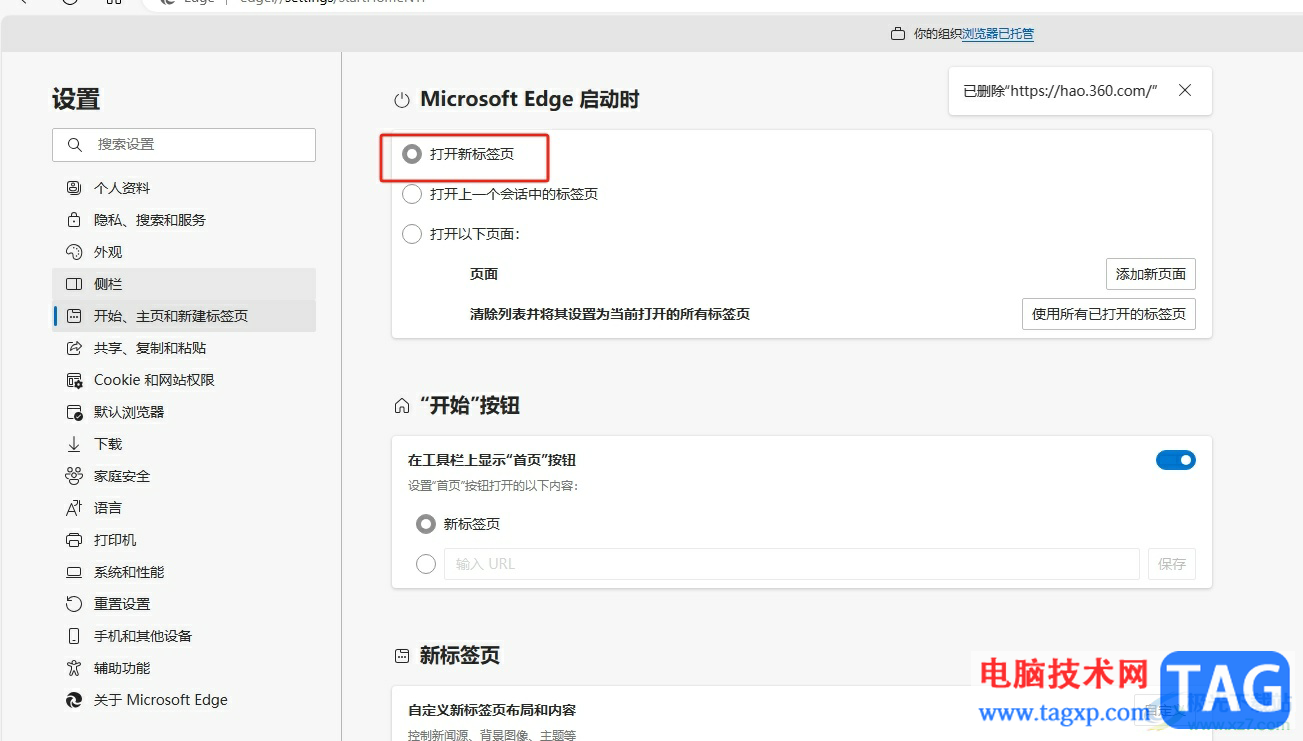
Task: Click the share icon beside 共享、复制和粘贴
Action: tap(74, 348)
